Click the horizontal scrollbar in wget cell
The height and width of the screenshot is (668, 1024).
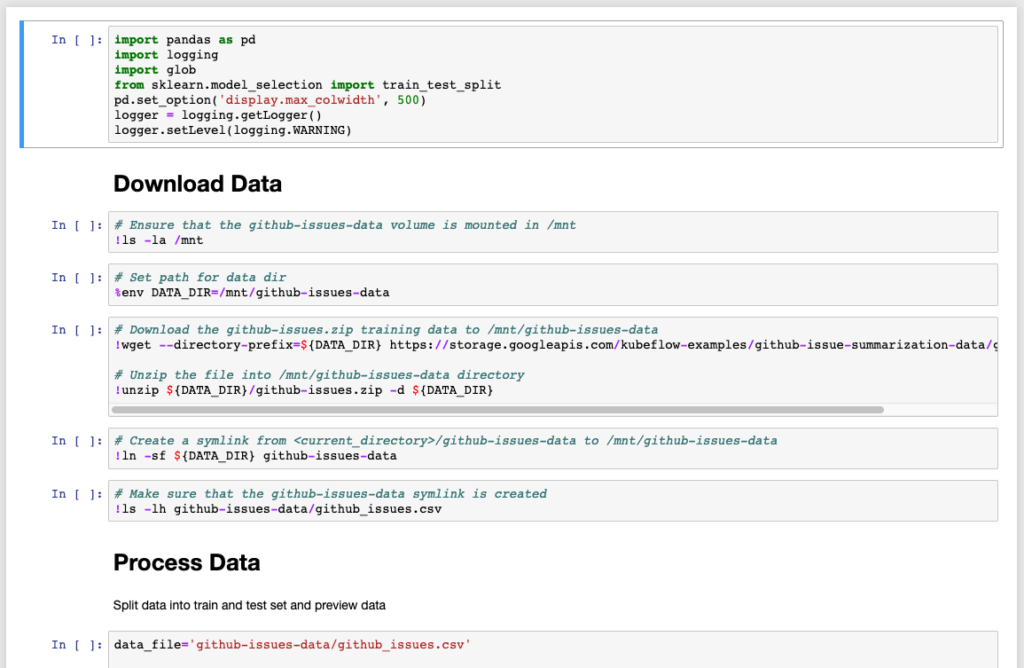click(x=498, y=409)
